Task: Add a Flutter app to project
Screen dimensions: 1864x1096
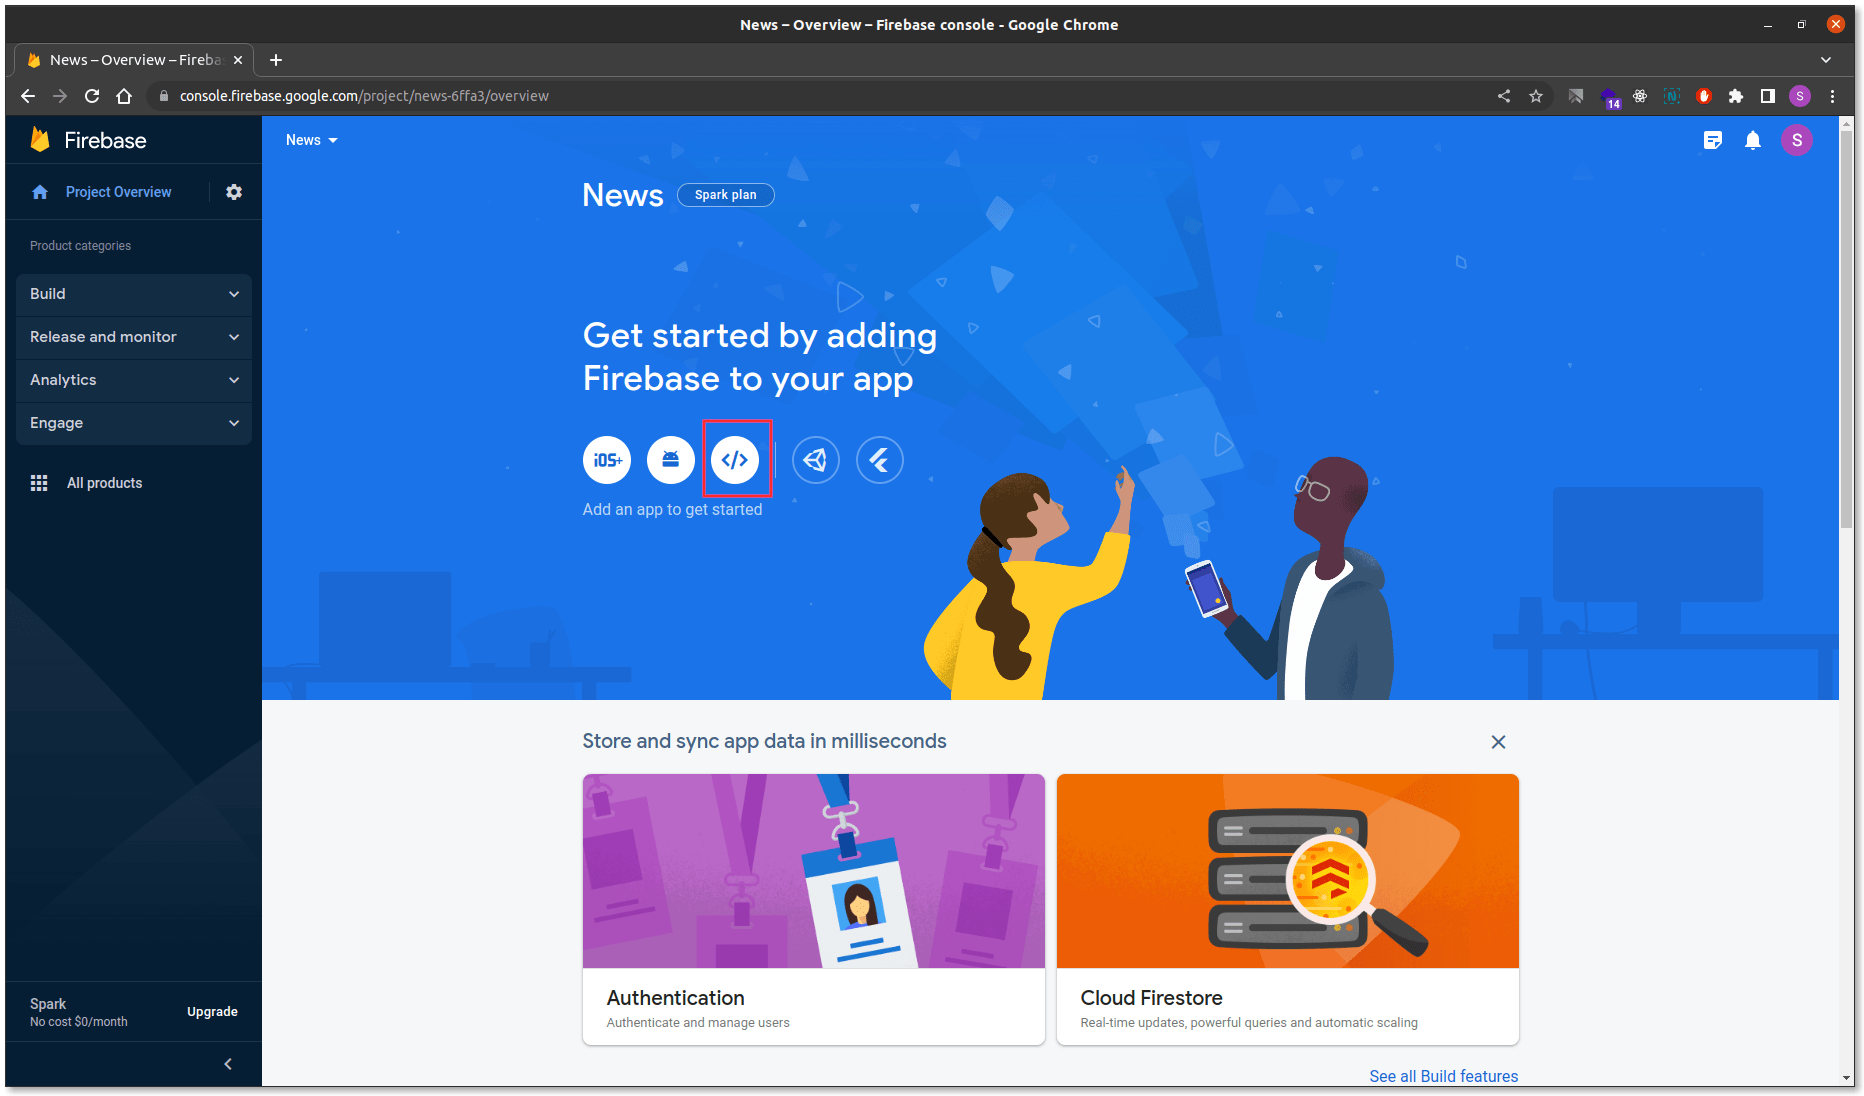Action: point(880,460)
